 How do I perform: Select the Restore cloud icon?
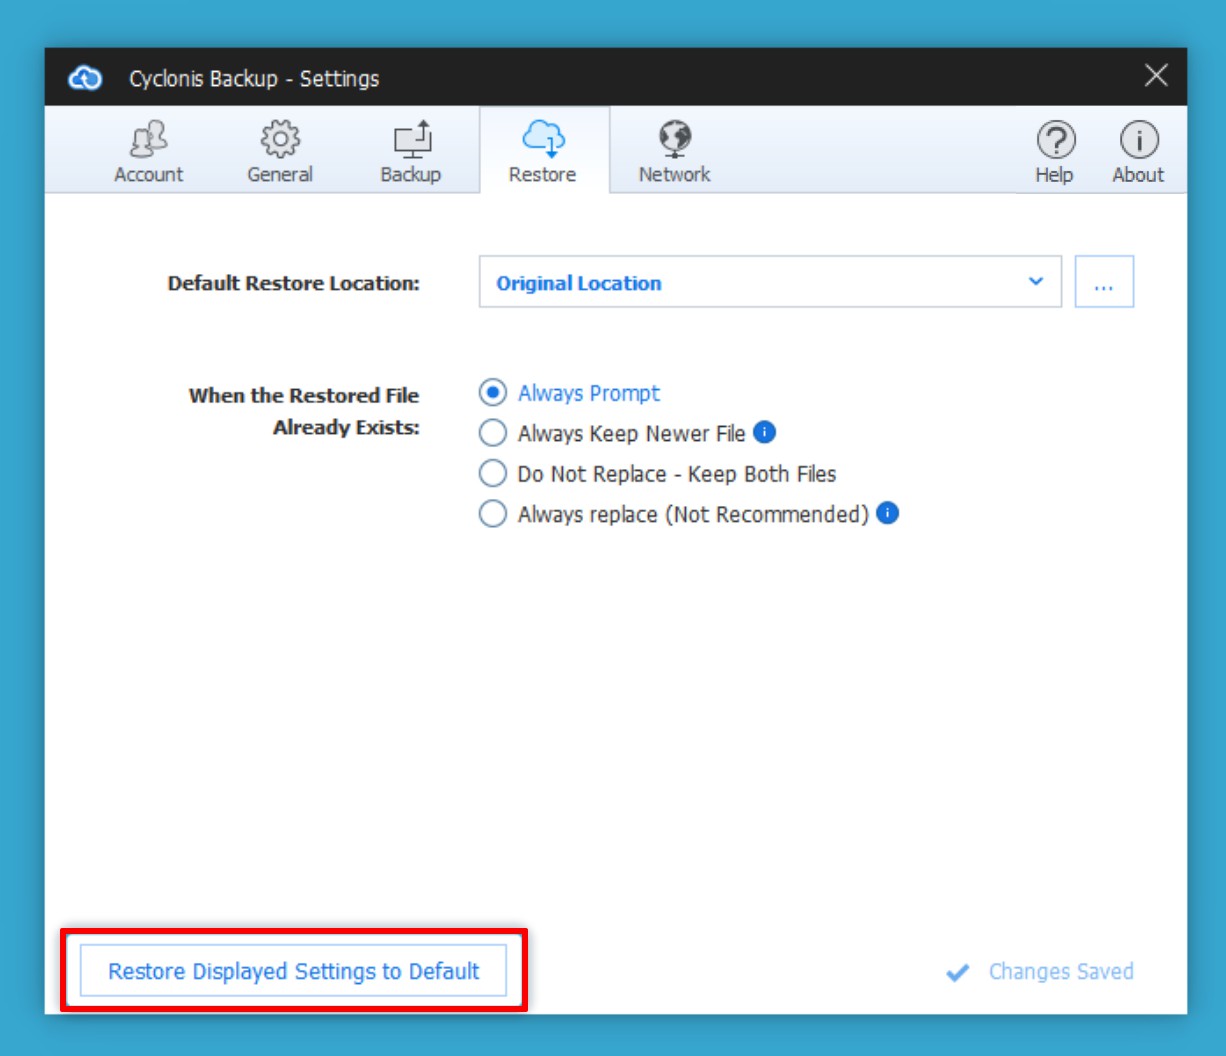pyautogui.click(x=543, y=138)
